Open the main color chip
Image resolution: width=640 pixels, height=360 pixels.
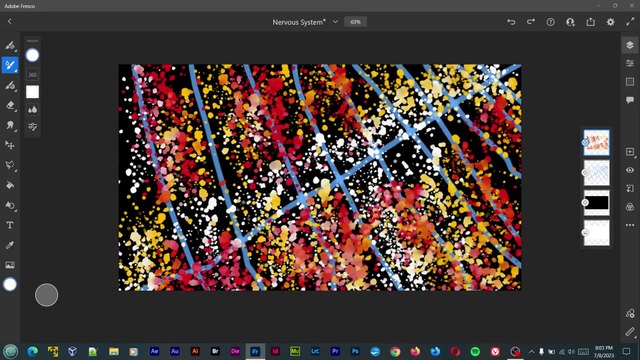(10, 284)
